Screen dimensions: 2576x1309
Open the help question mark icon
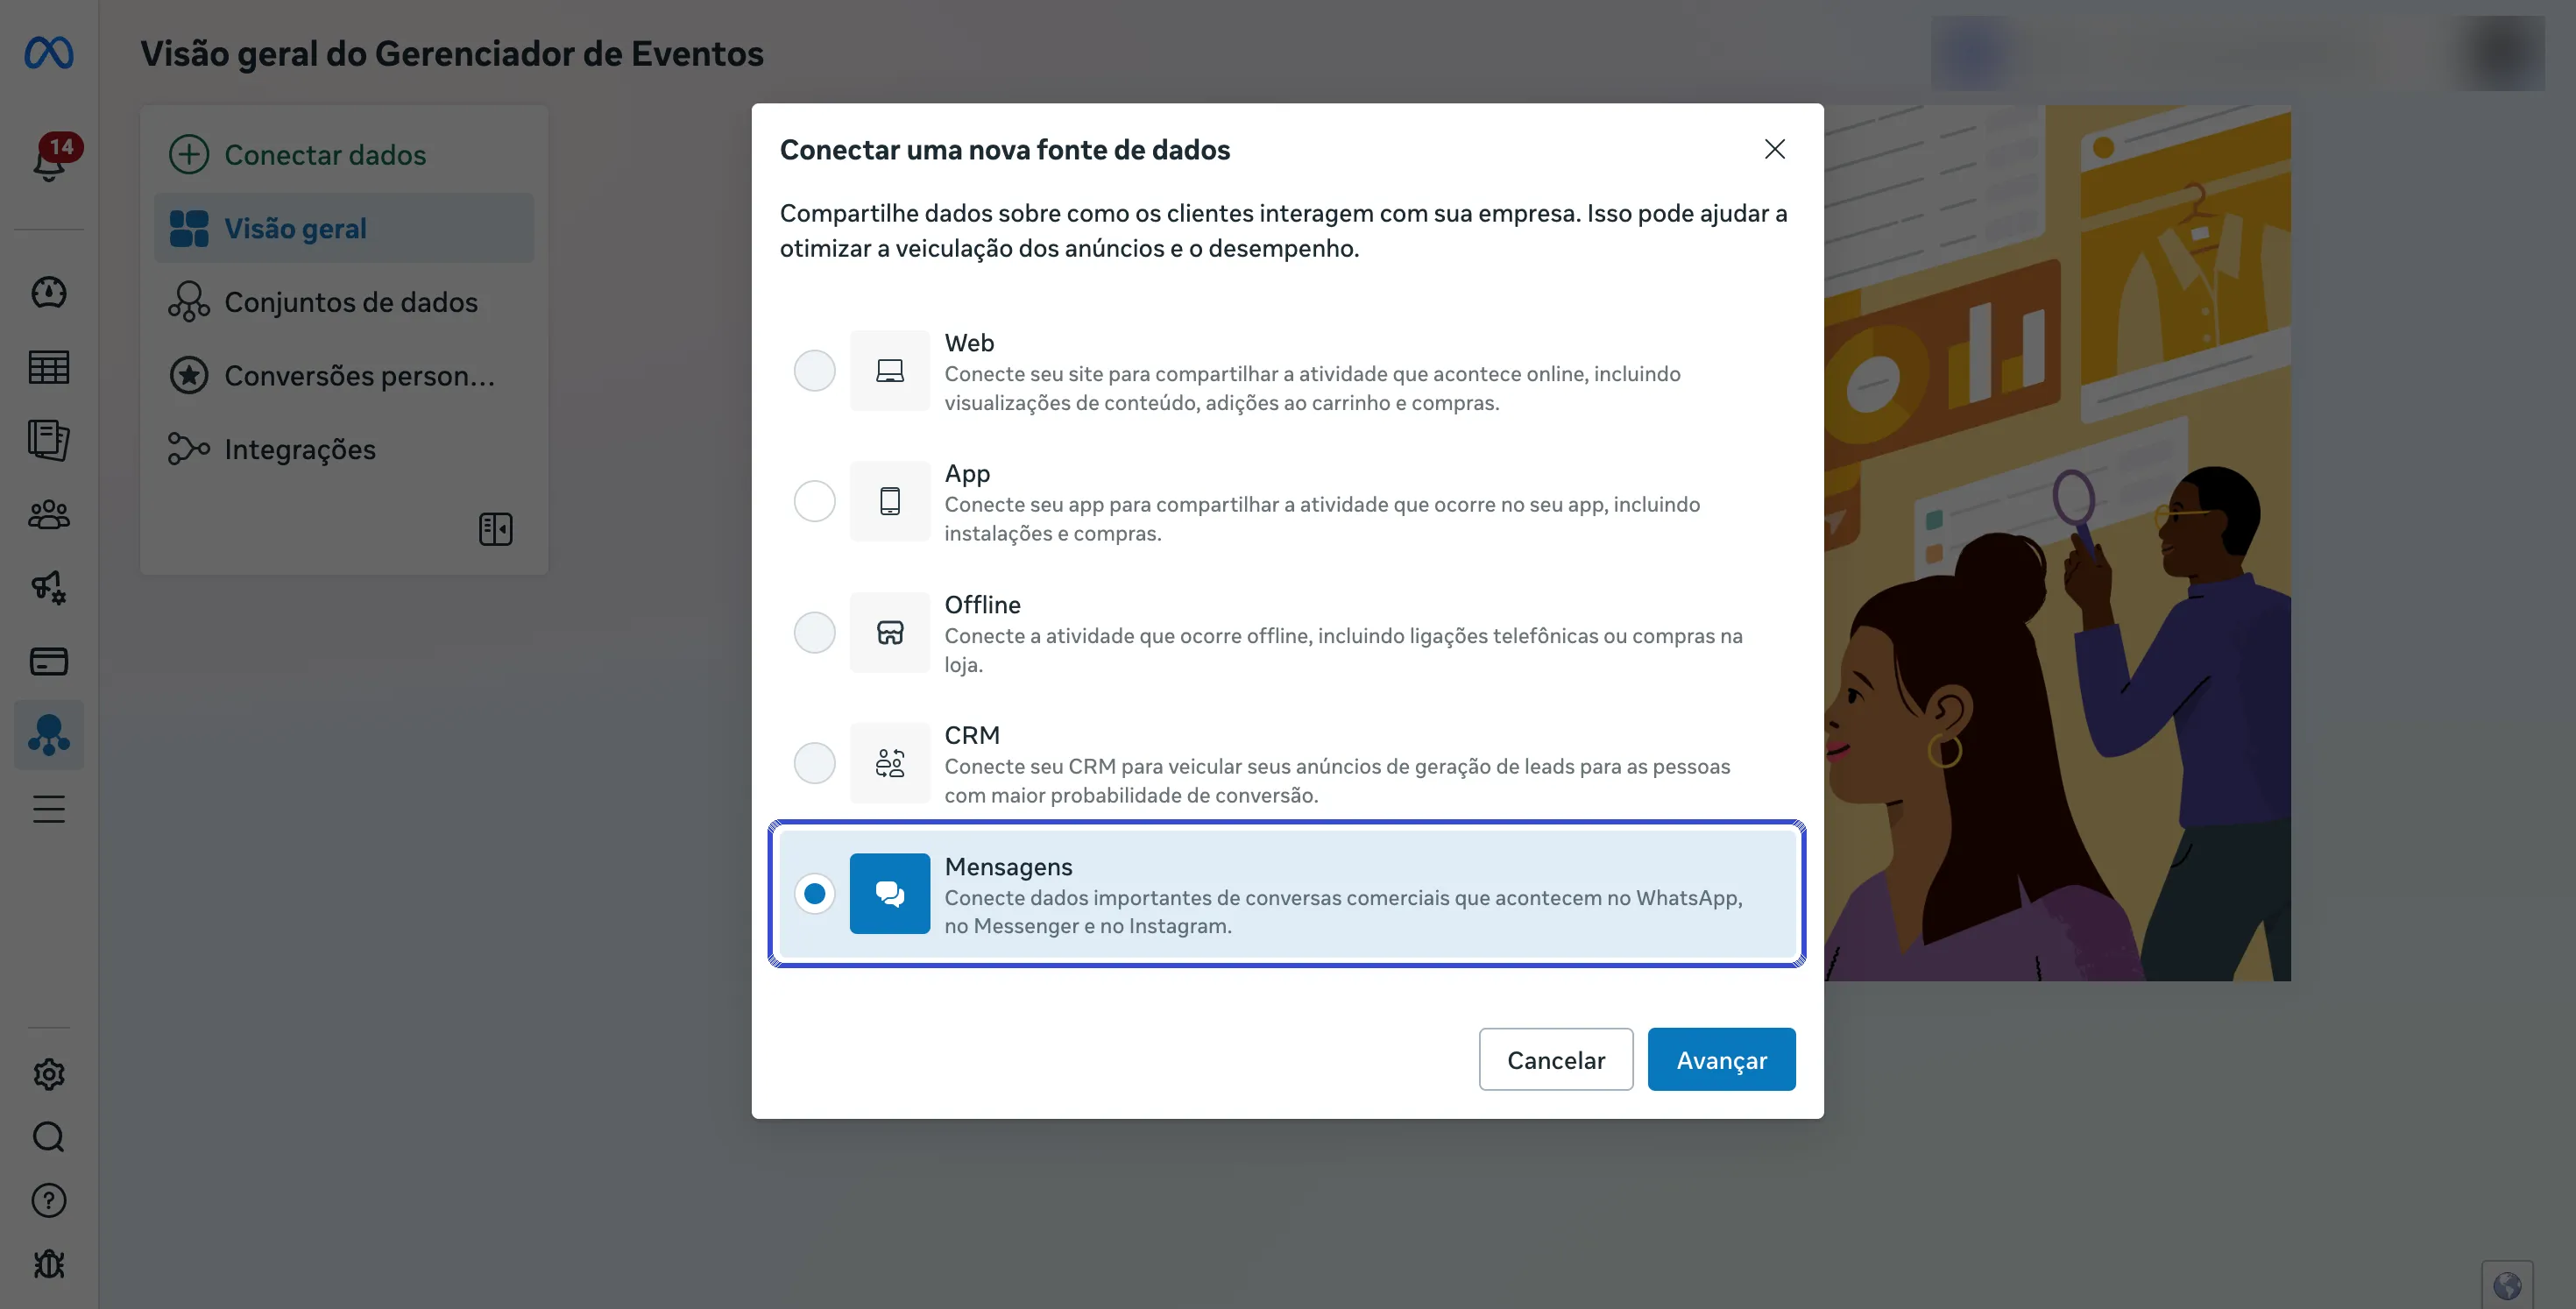coord(49,1200)
